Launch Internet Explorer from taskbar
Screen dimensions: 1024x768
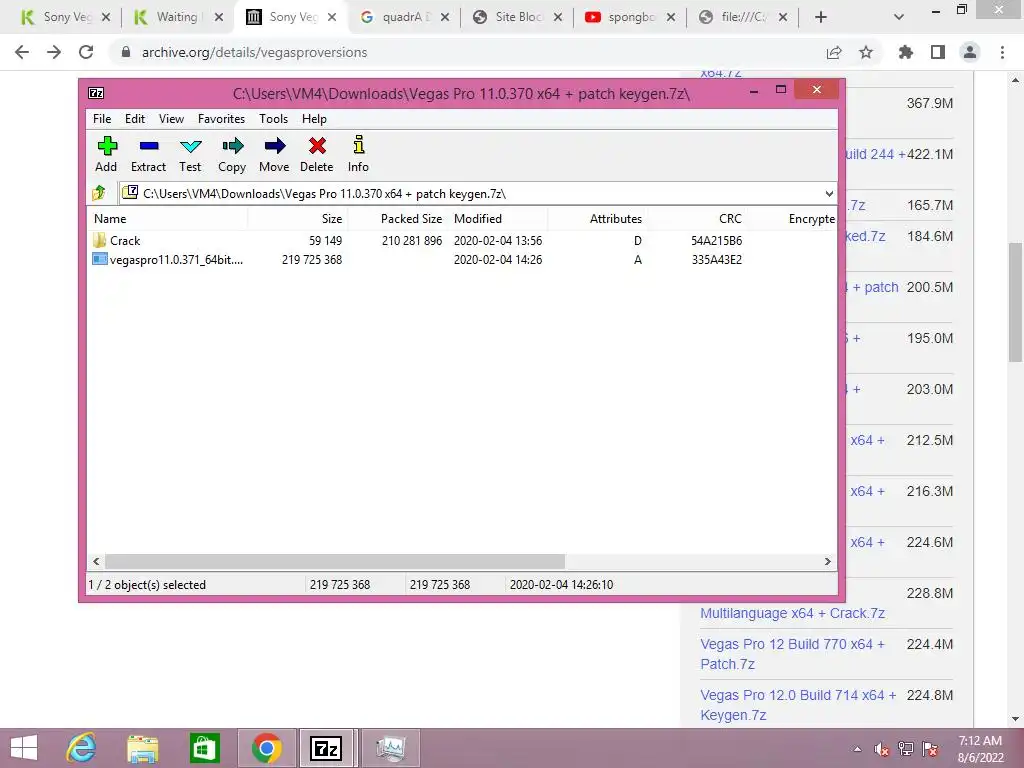click(x=81, y=748)
